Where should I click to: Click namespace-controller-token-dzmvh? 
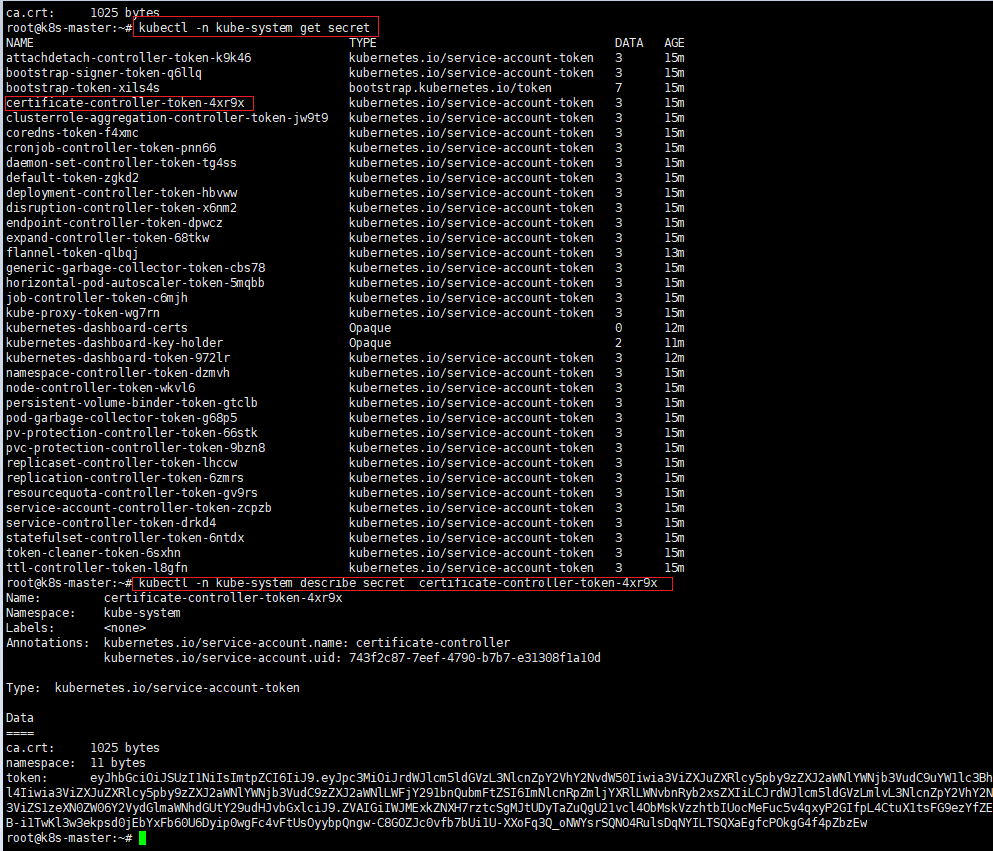tap(118, 373)
